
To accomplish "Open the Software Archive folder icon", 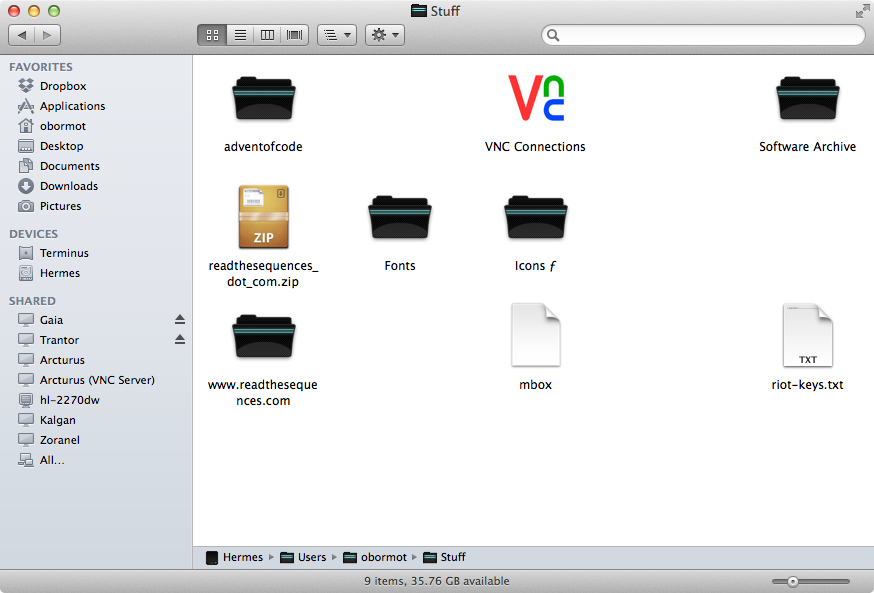I will tap(808, 99).
